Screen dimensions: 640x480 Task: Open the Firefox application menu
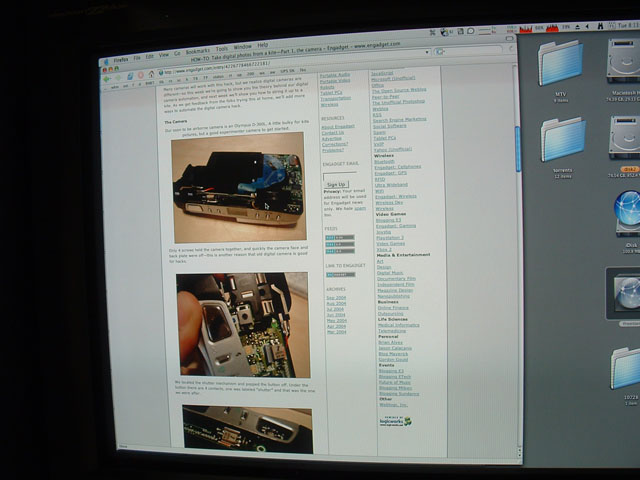click(115, 55)
